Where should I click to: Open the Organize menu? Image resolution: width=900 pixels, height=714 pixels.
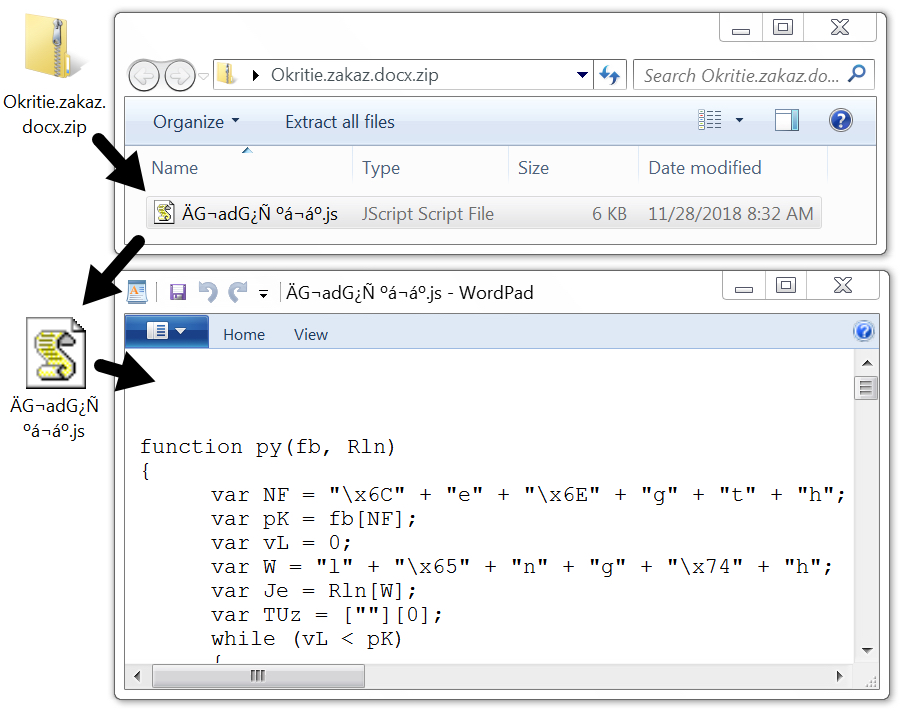(196, 122)
